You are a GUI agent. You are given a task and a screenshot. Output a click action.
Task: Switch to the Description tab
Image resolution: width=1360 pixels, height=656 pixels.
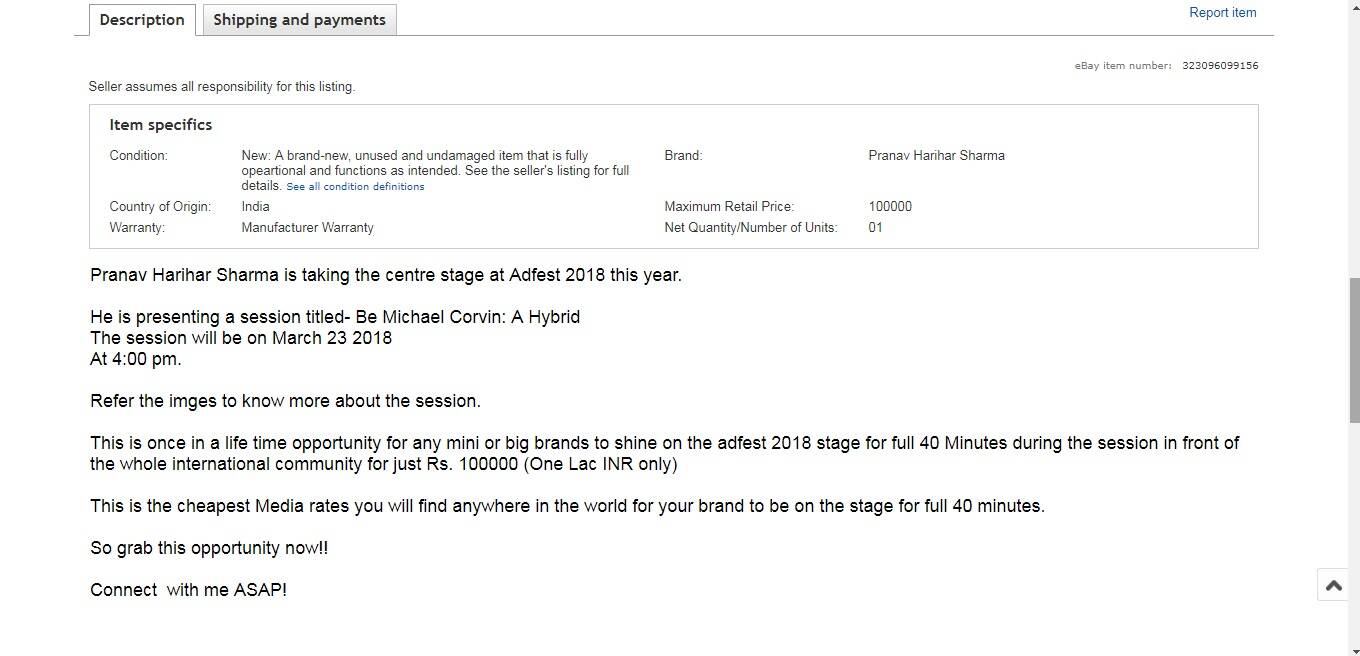(142, 20)
